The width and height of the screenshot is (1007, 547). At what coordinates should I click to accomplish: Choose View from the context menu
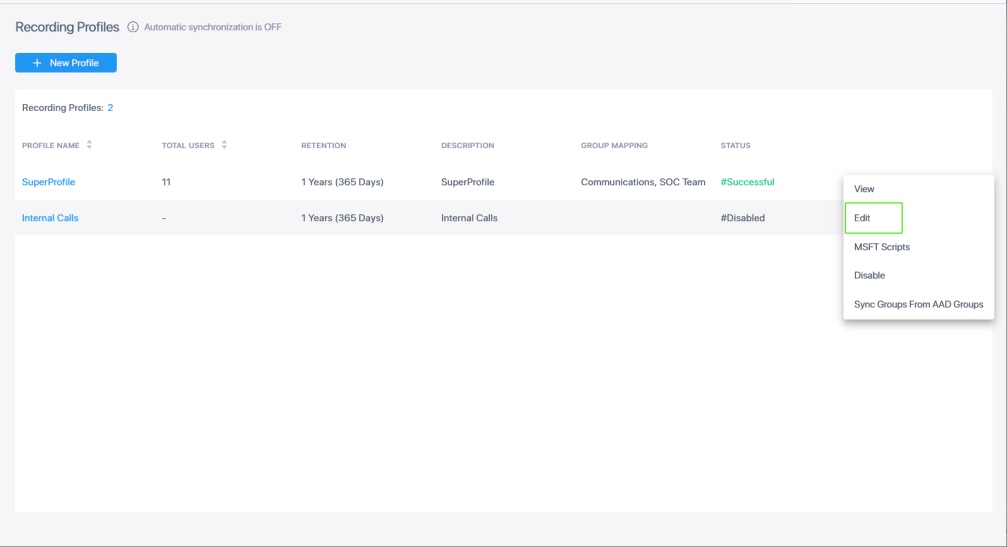click(x=864, y=189)
